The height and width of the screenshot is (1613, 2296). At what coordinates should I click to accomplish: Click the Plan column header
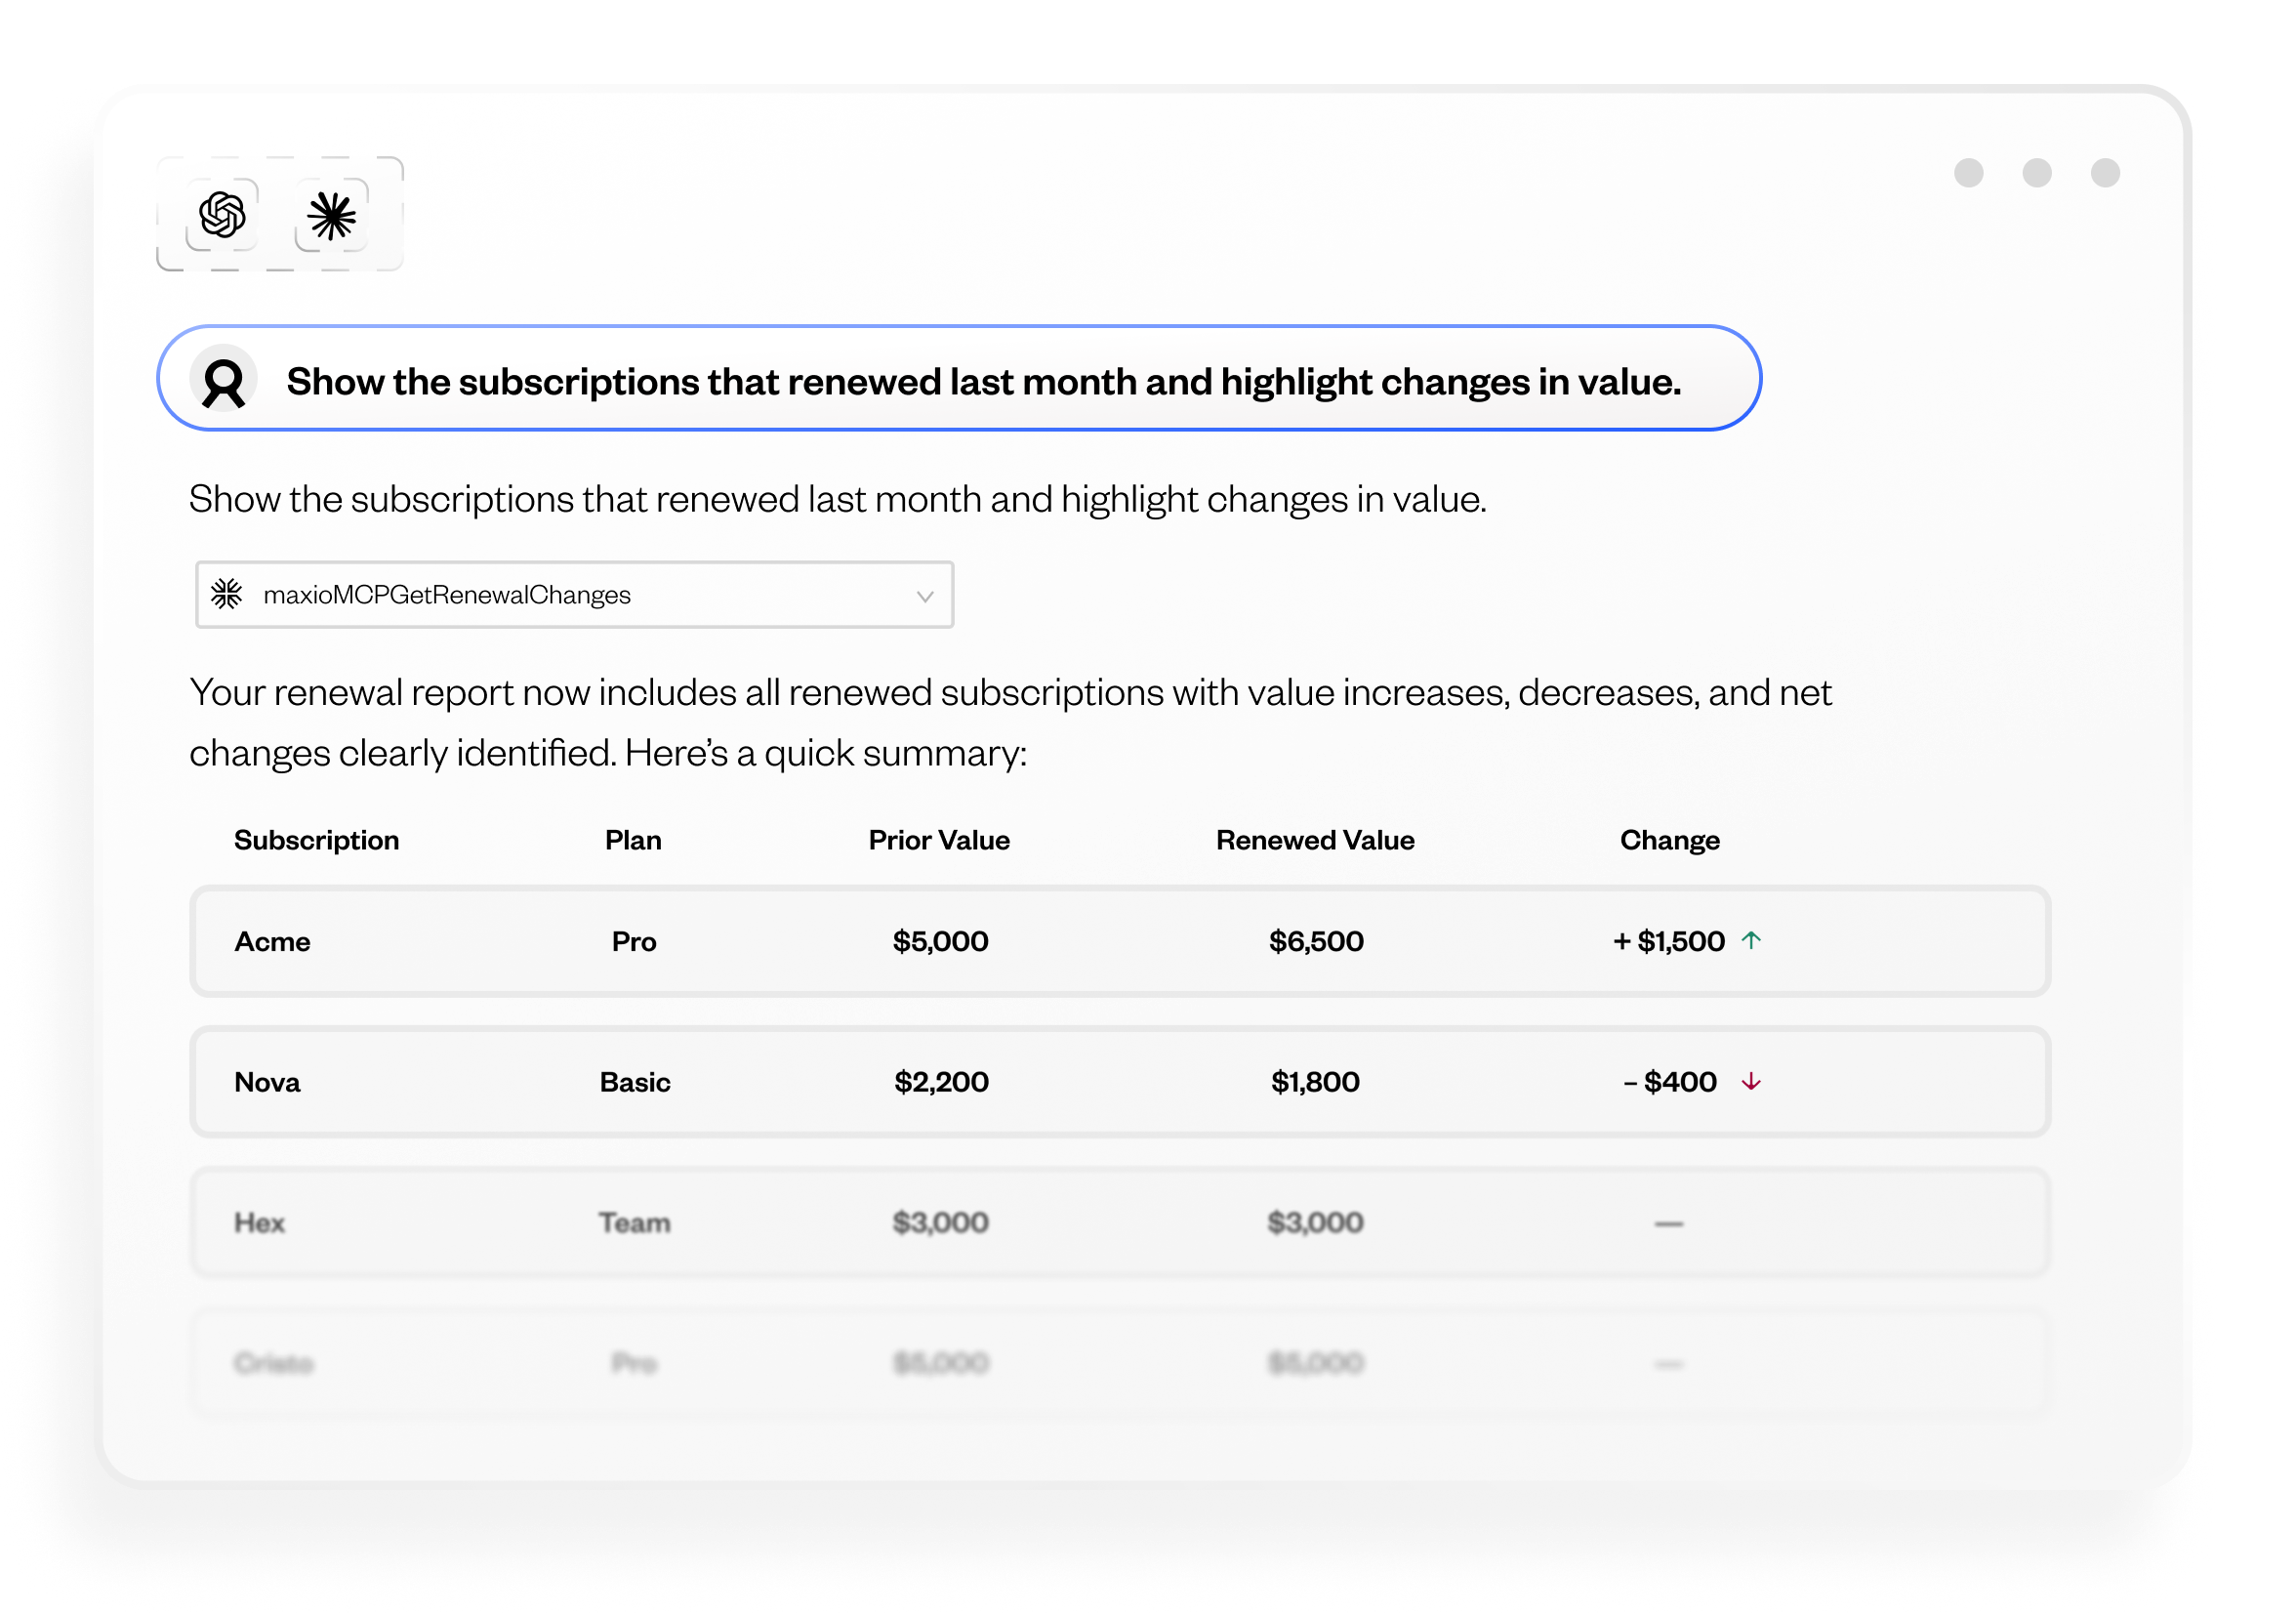point(633,840)
